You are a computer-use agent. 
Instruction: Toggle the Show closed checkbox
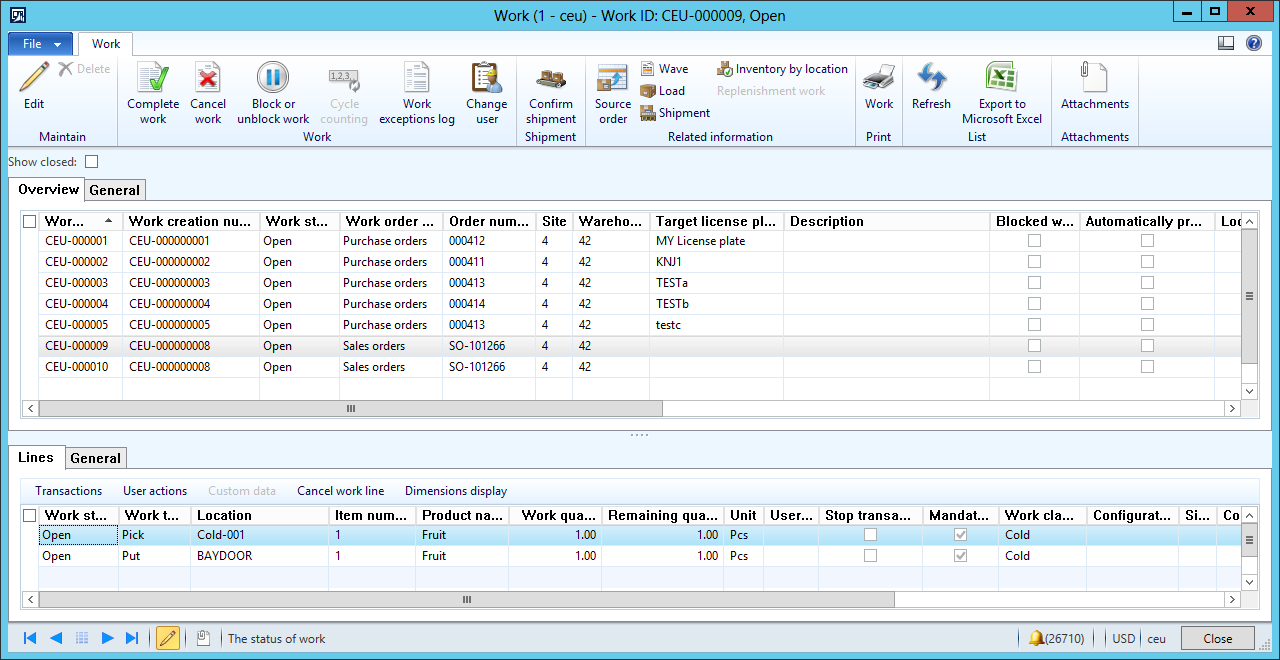(92, 161)
